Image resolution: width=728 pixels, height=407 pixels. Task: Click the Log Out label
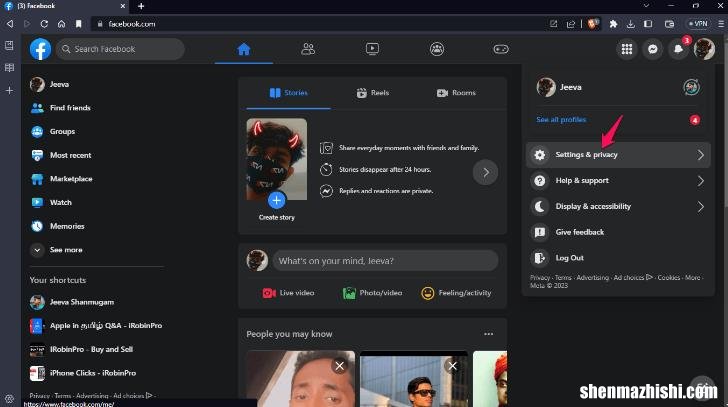[570, 258]
